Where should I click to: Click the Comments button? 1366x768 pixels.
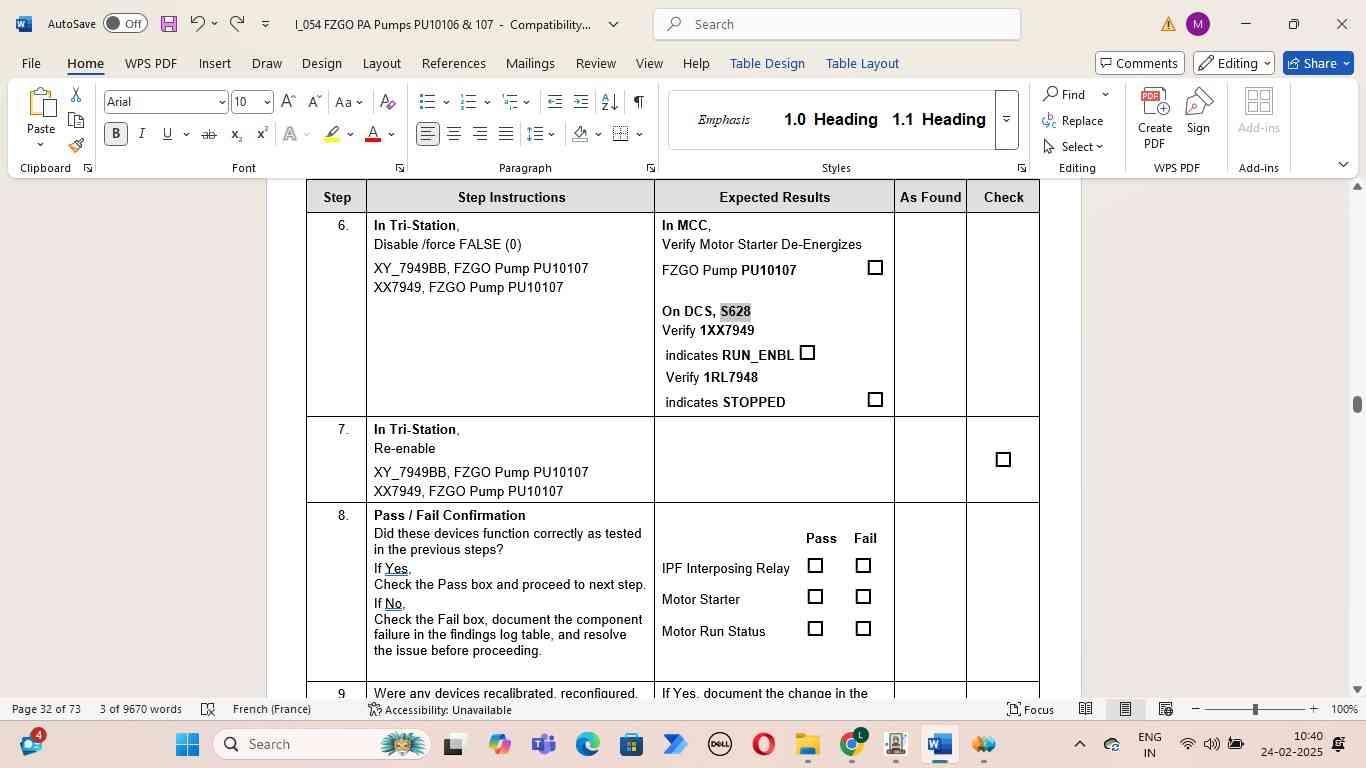pos(1140,63)
